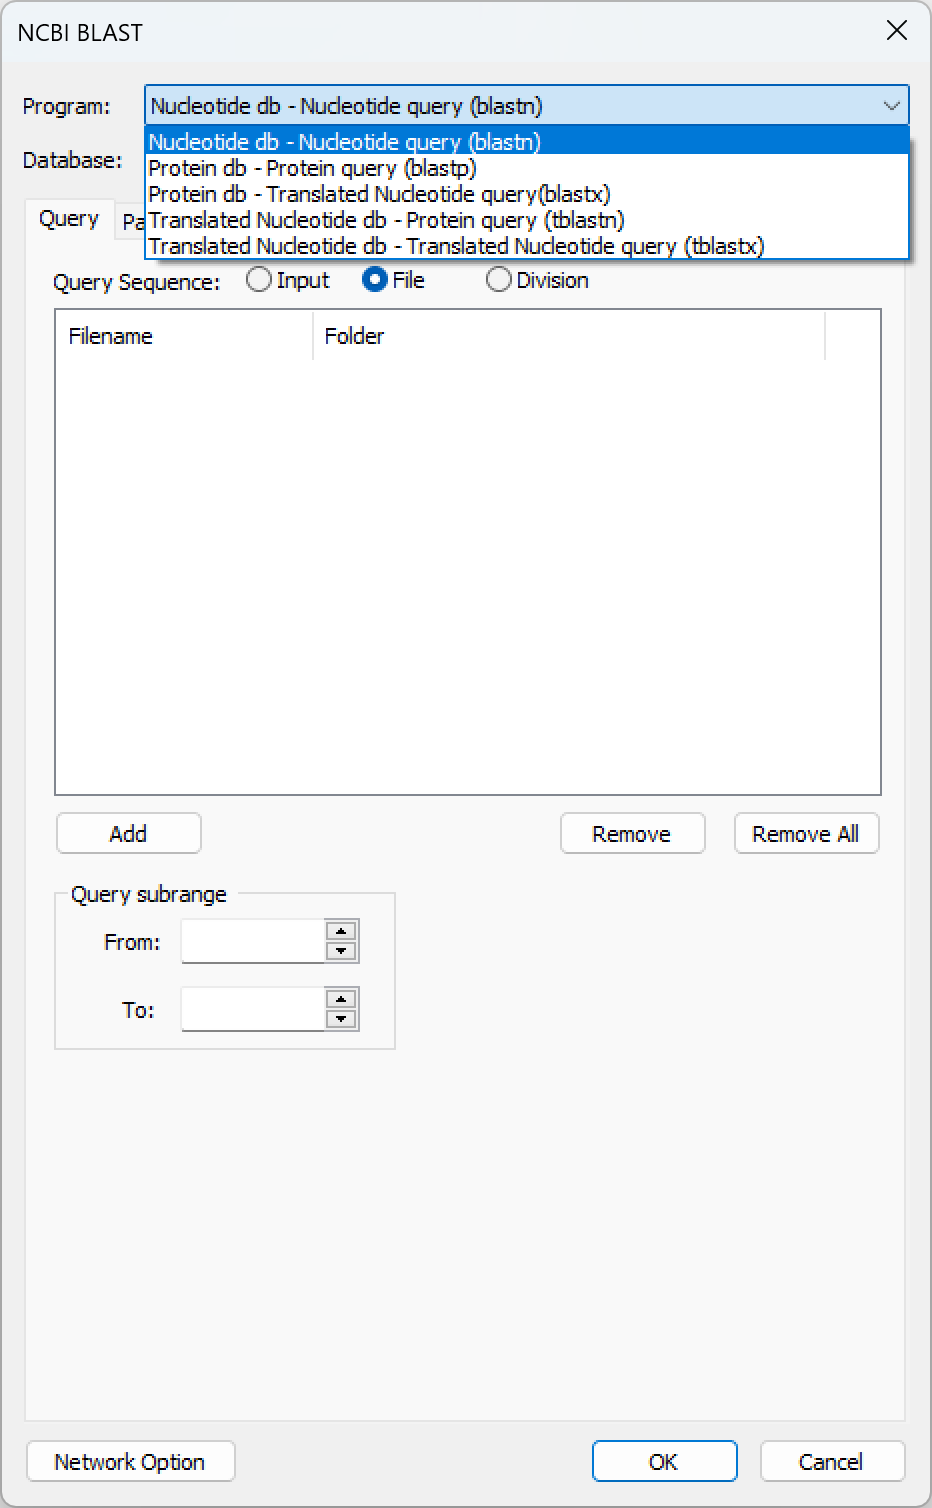This screenshot has width=932, height=1508.
Task: Sort by the Folder column header
Action: tap(569, 336)
